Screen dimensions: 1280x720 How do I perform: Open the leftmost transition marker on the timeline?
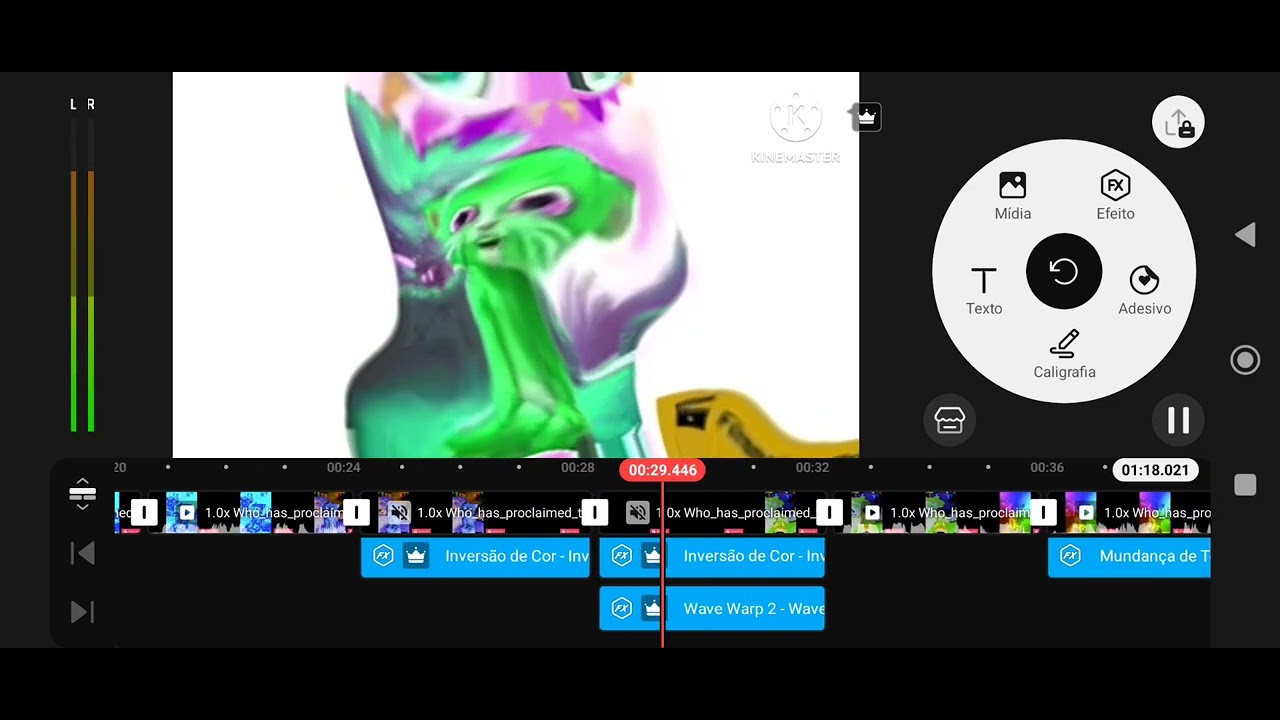[x=144, y=513]
